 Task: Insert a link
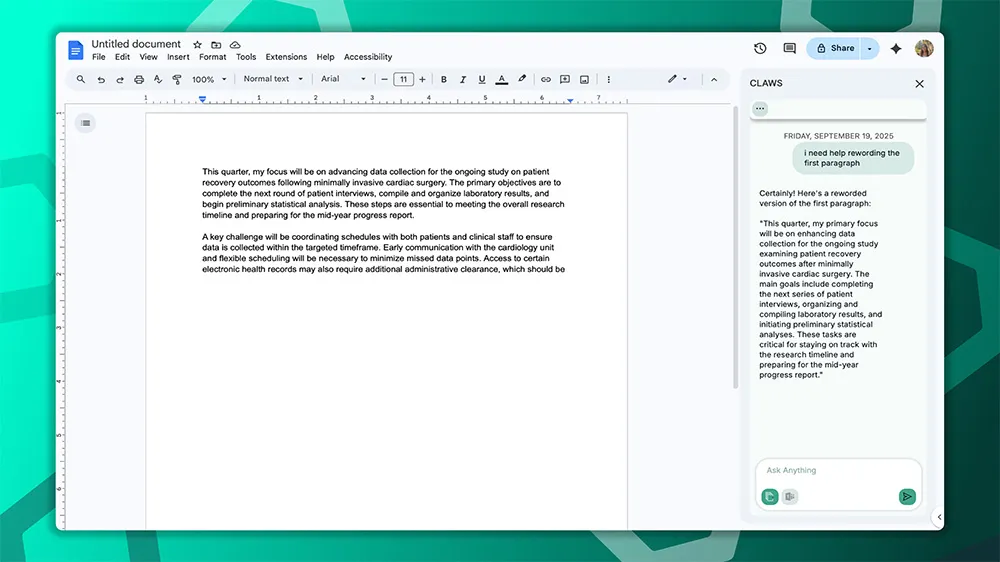(545, 80)
